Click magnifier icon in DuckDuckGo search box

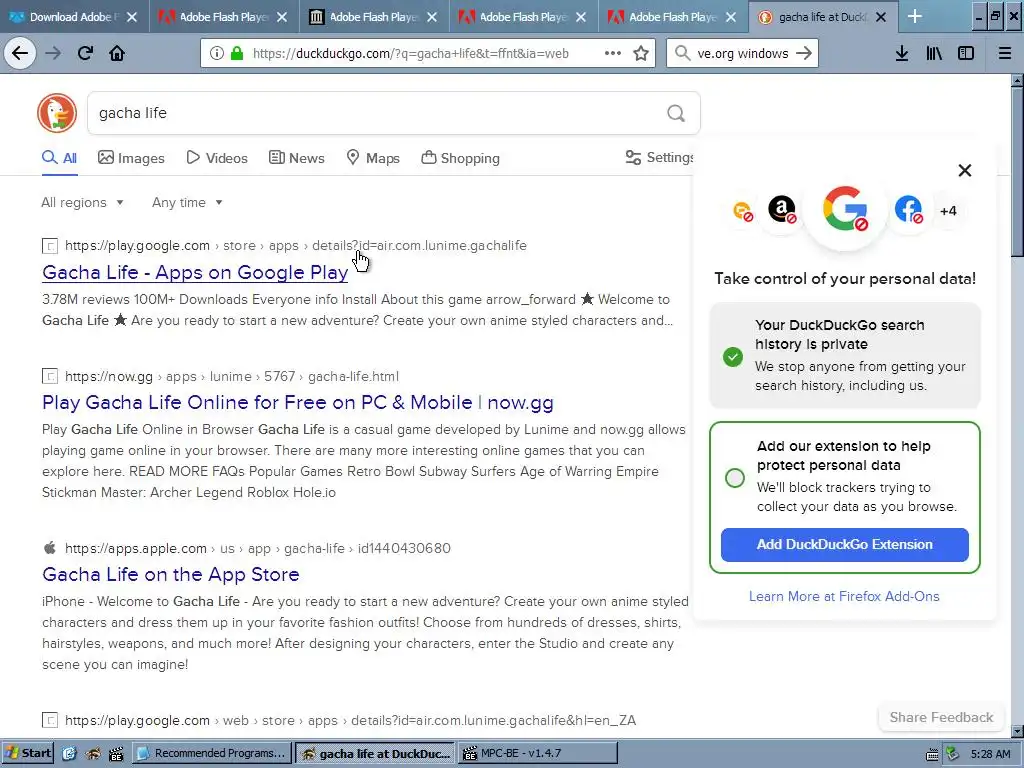(x=676, y=113)
